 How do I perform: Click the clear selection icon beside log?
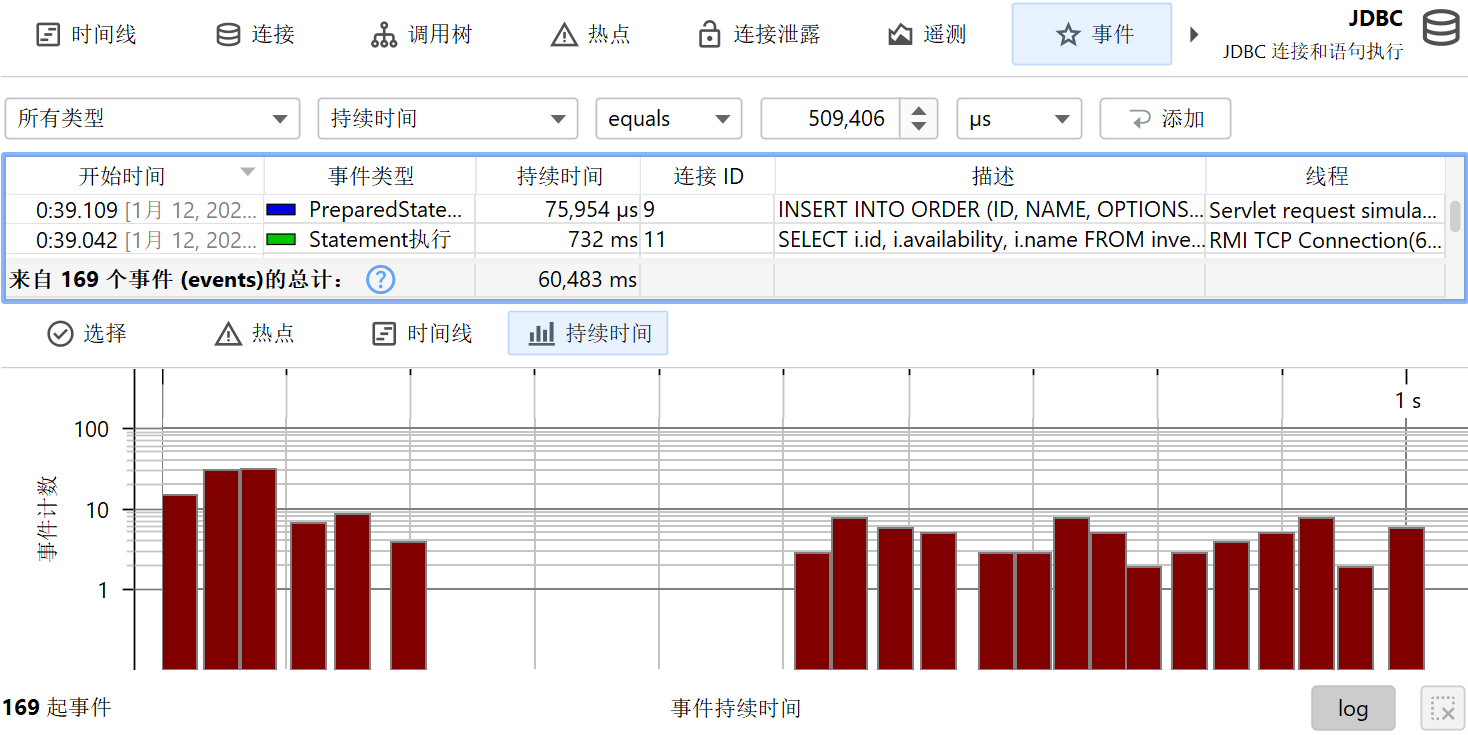[1442, 709]
